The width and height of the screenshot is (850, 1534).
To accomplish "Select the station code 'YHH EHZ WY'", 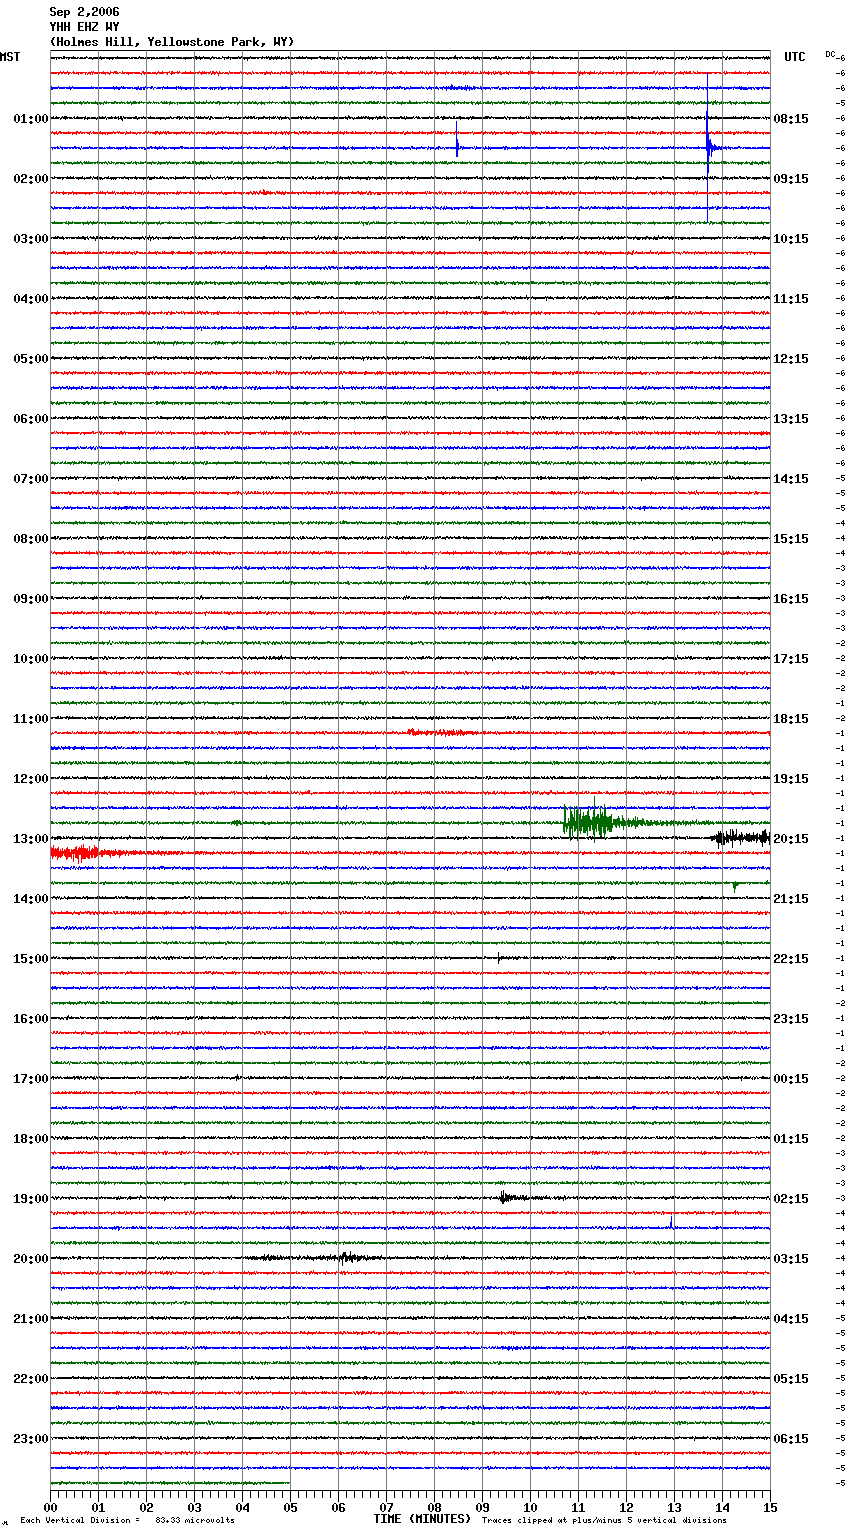I will 84,27.
